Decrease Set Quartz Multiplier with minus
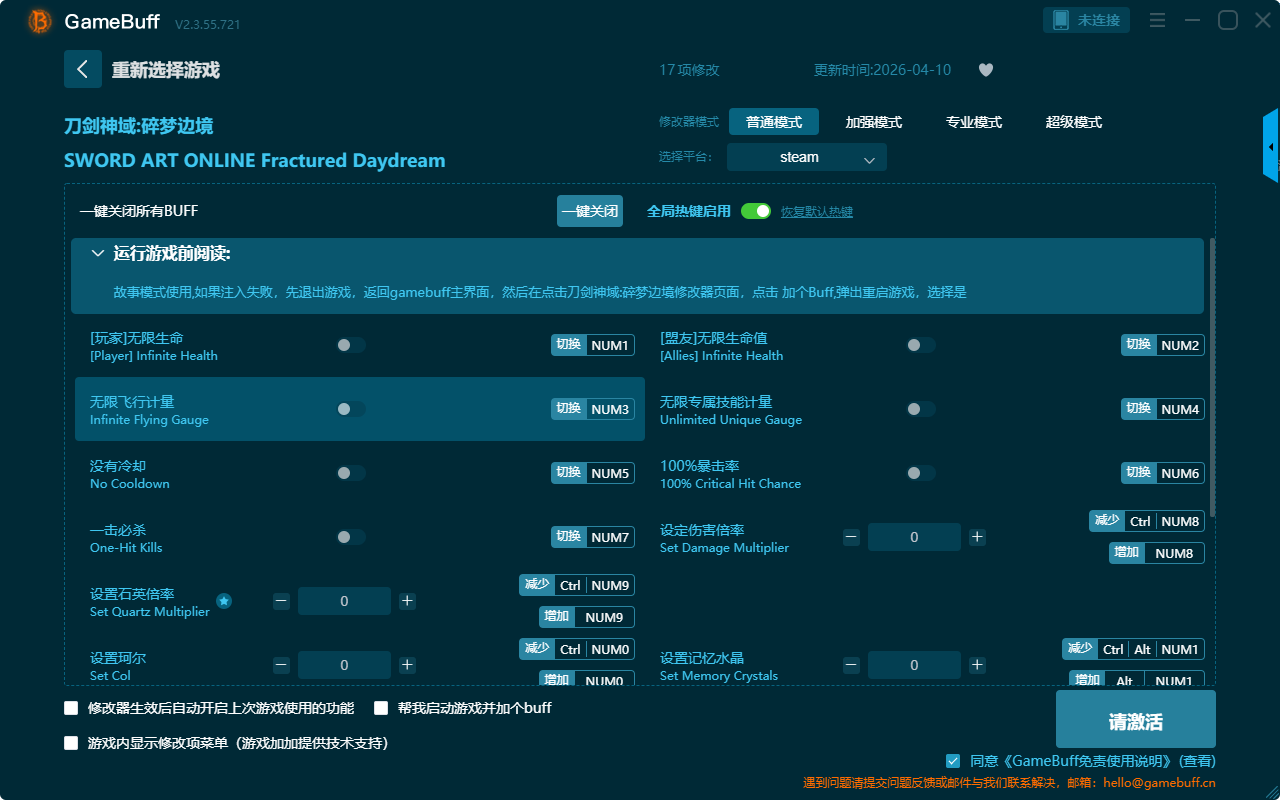This screenshot has width=1280, height=800. tap(281, 601)
